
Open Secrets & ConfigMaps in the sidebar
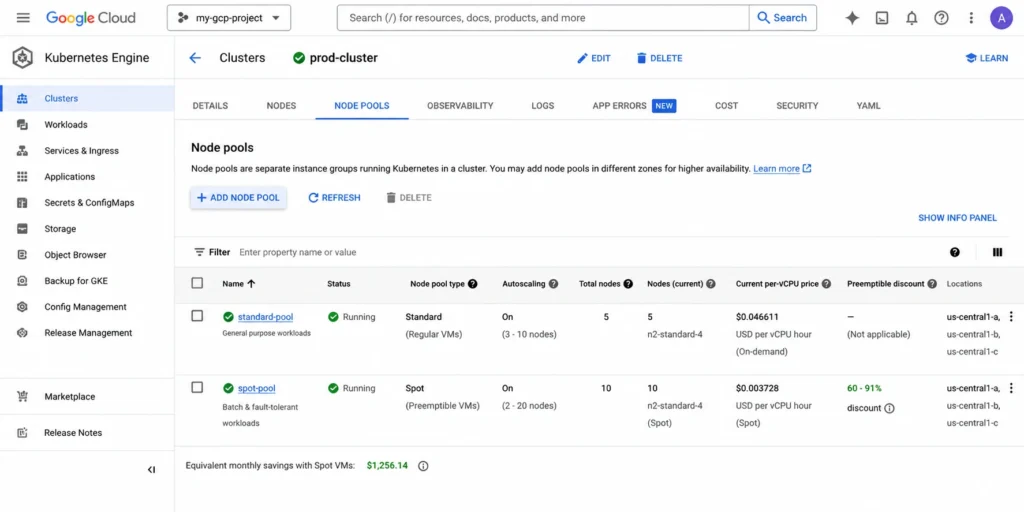[87, 203]
